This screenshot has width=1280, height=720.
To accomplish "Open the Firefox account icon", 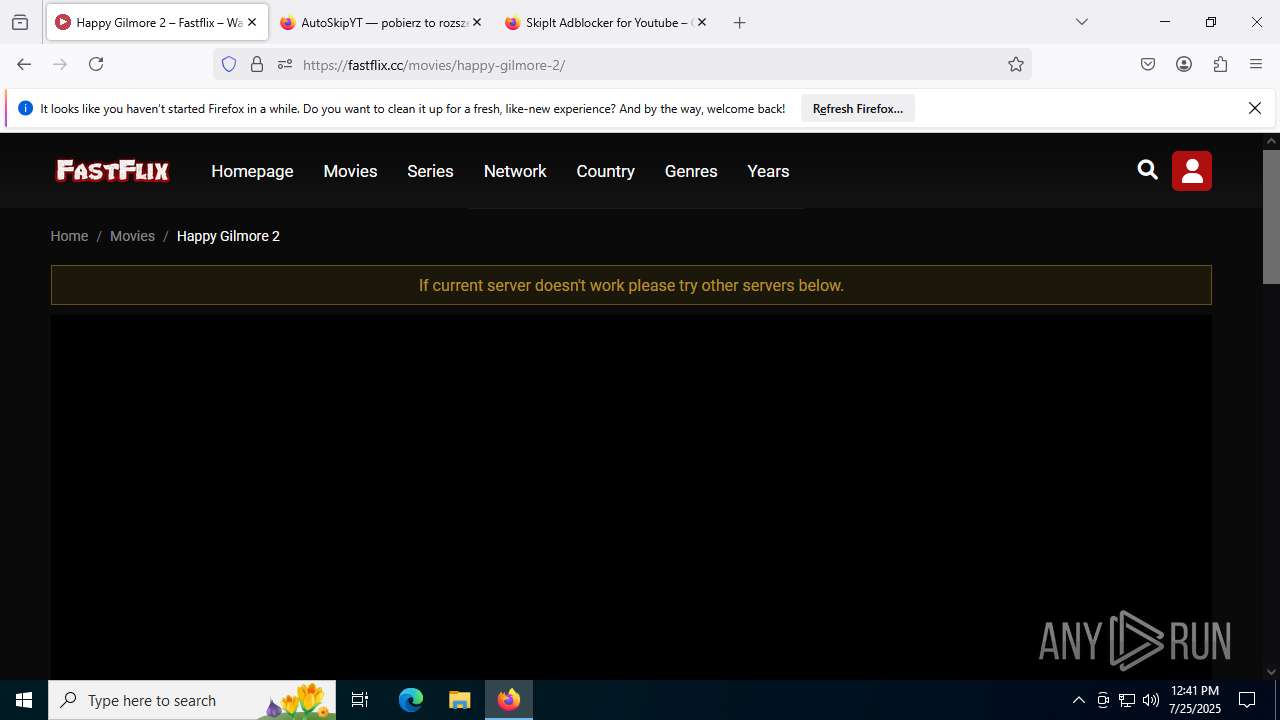I will tap(1184, 64).
